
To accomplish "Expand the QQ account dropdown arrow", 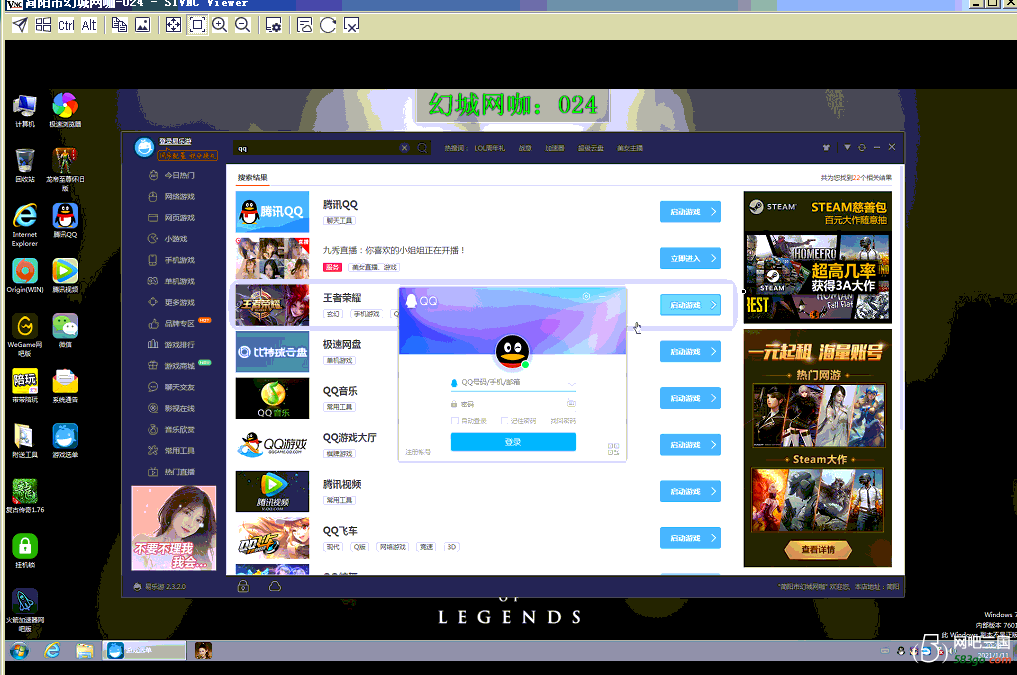I will point(571,383).
